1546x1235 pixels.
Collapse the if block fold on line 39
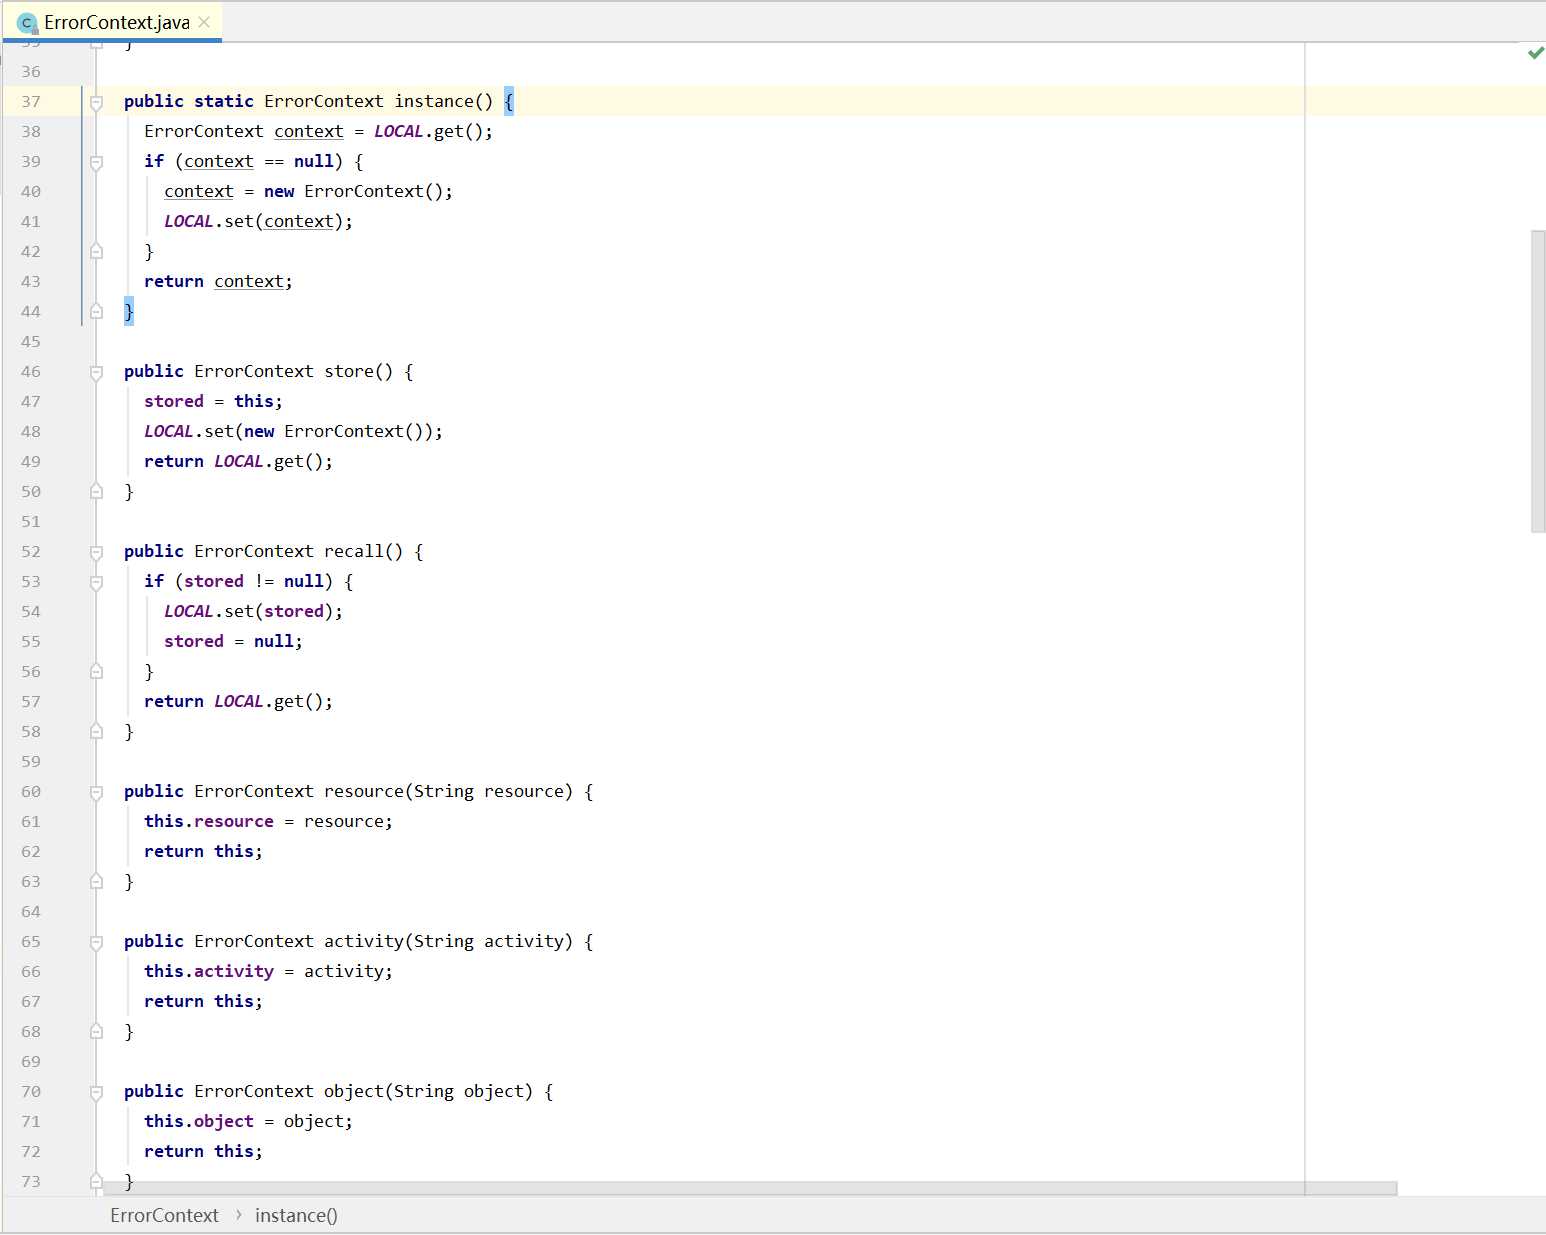point(97,162)
